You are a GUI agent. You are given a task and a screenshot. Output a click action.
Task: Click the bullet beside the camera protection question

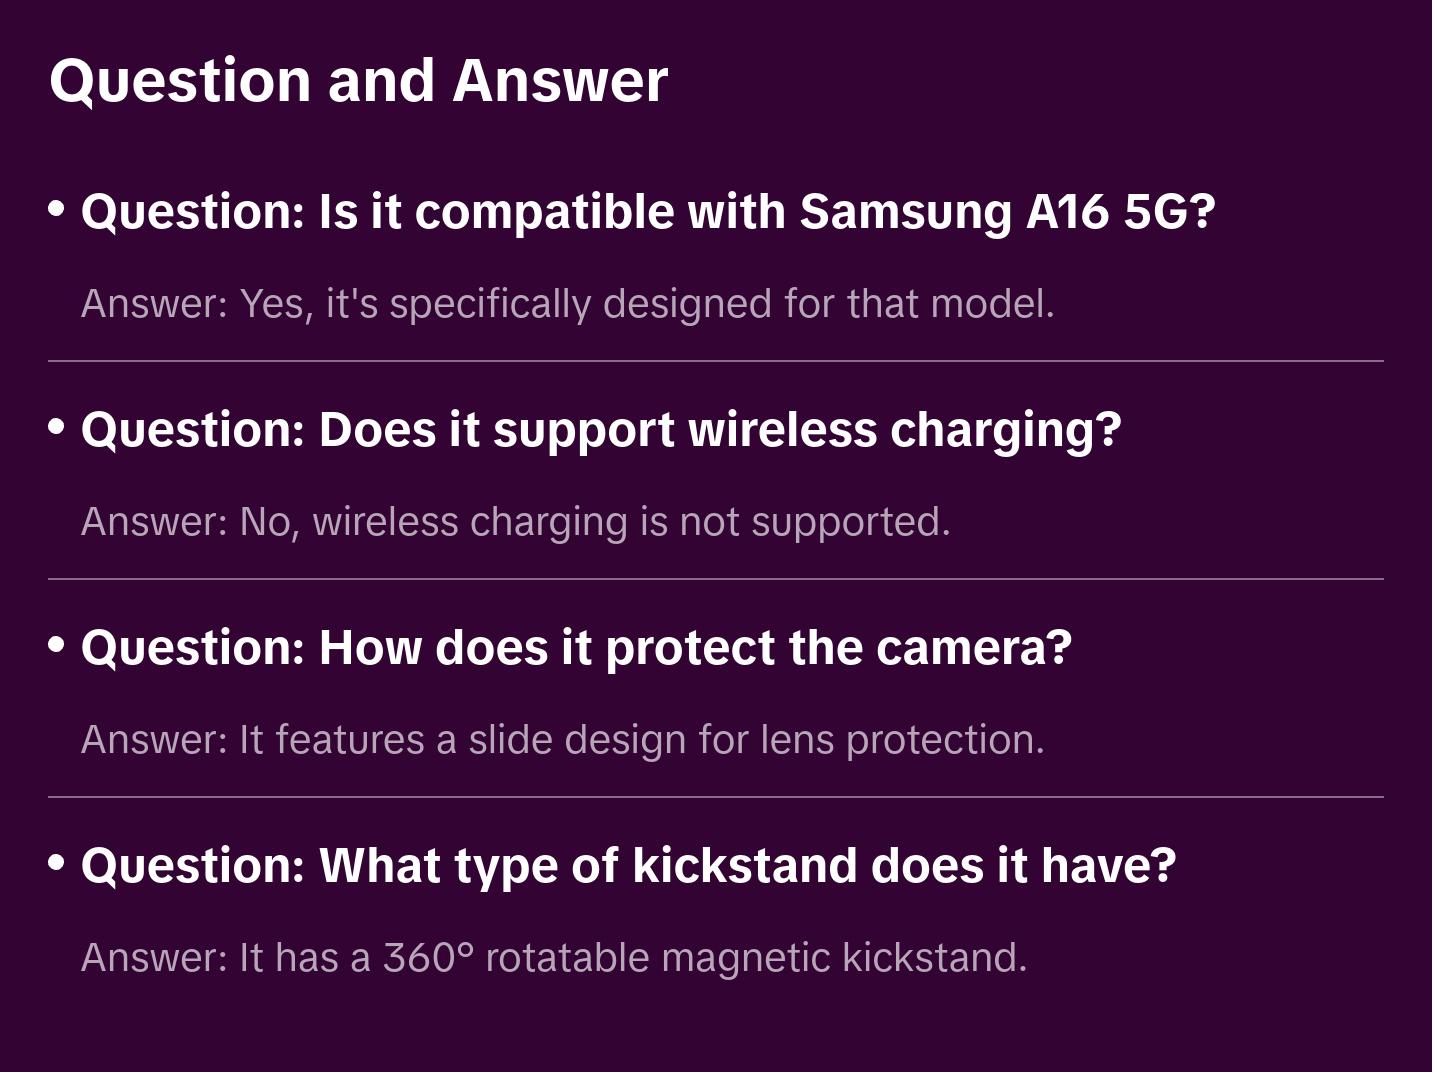click(57, 645)
